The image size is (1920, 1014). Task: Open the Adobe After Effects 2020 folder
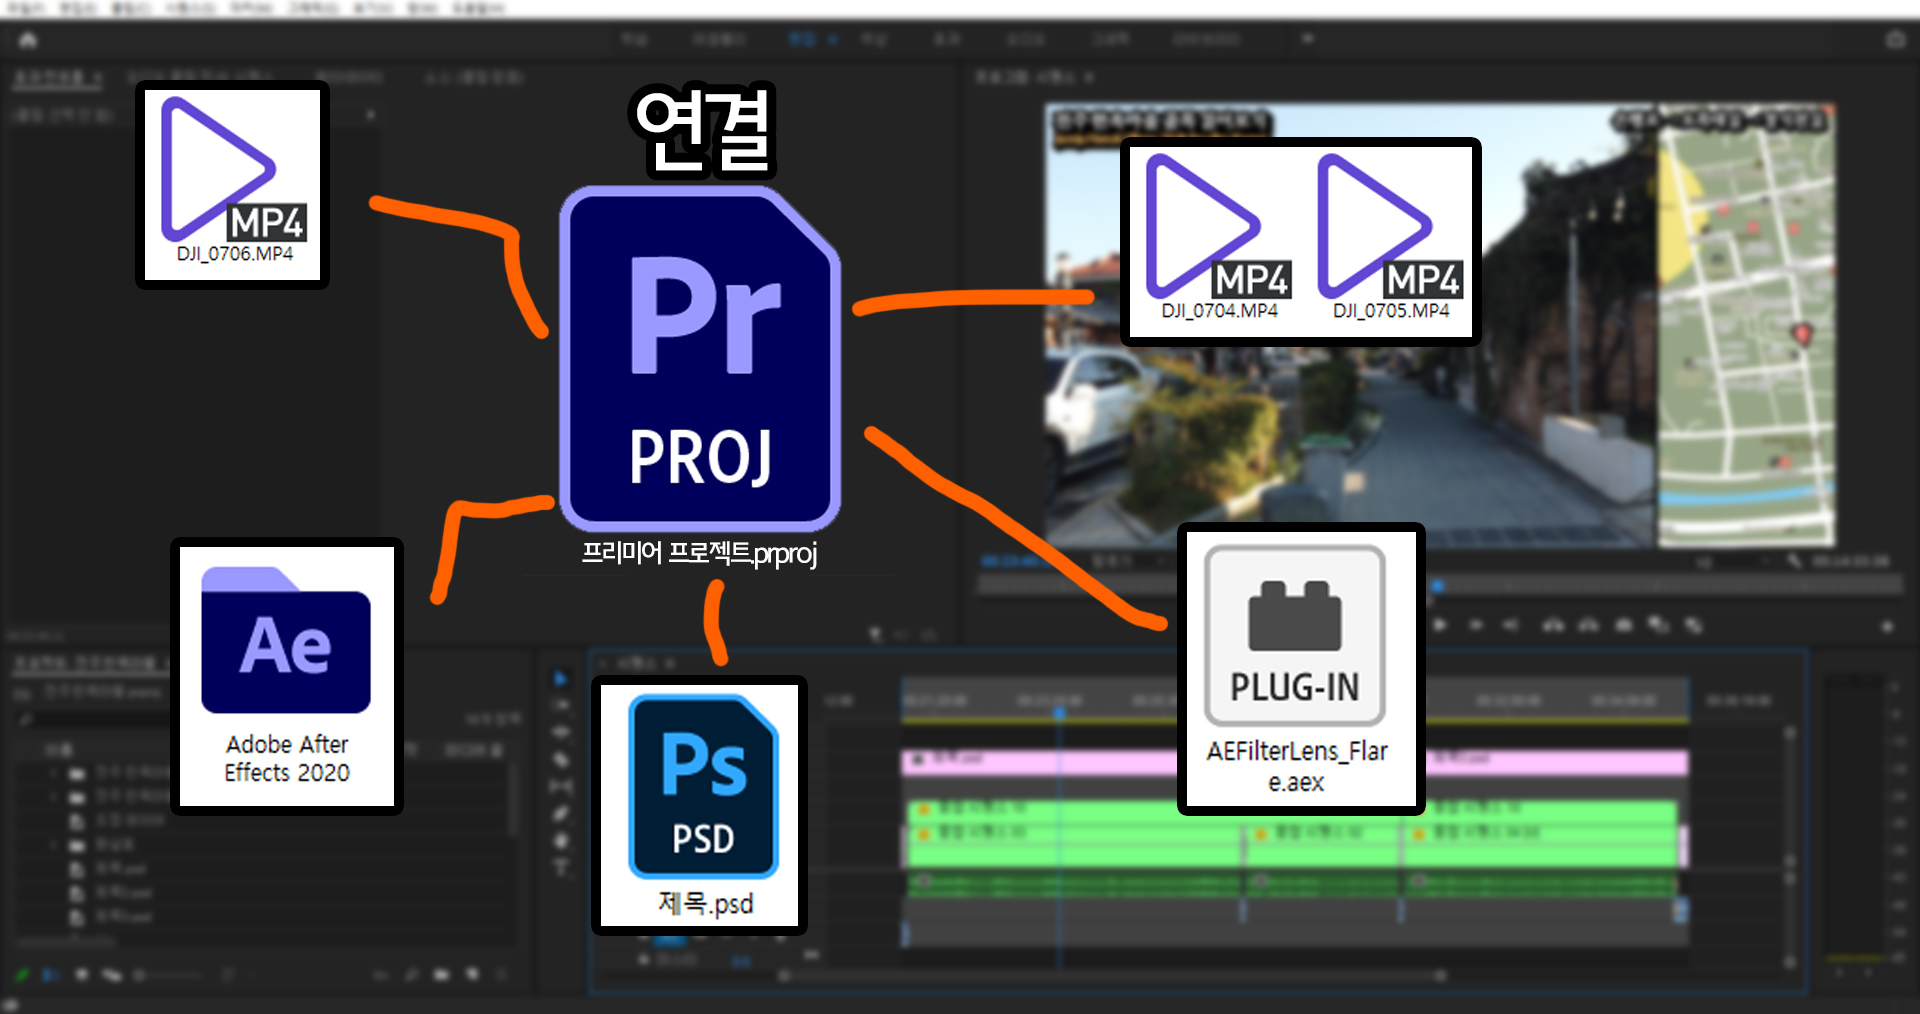[x=287, y=676]
